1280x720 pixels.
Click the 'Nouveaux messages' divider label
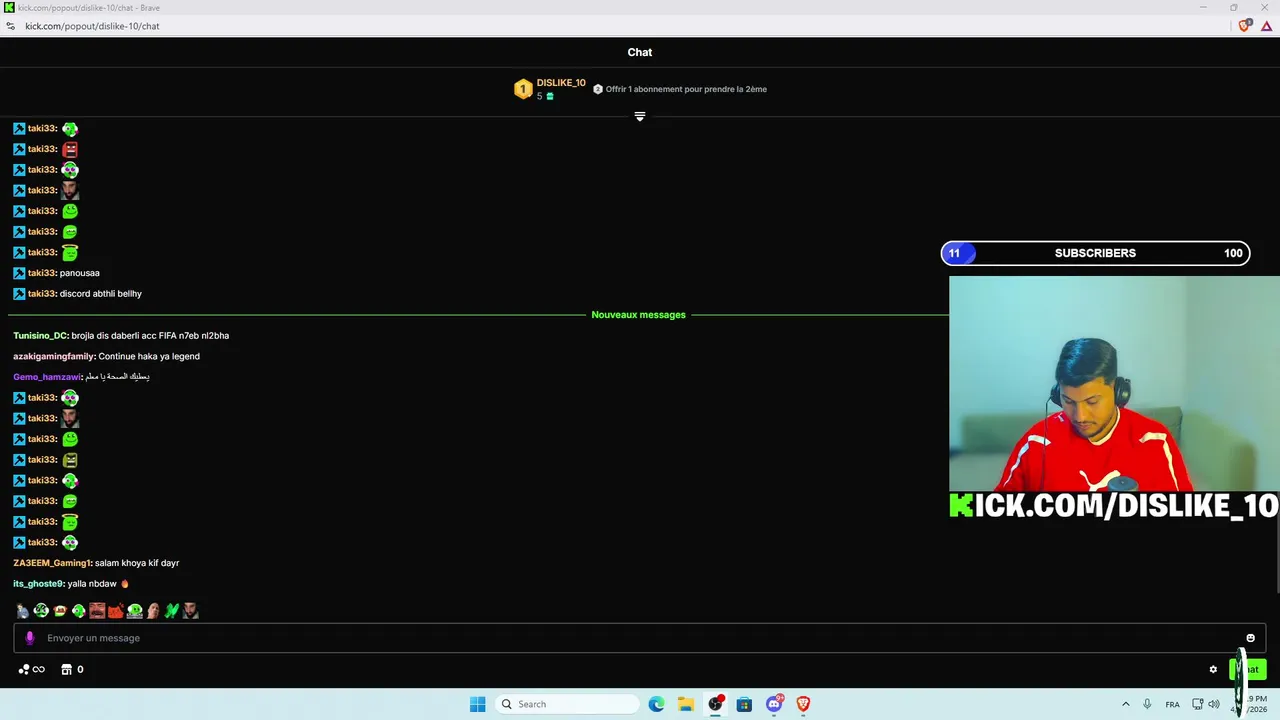(638, 315)
